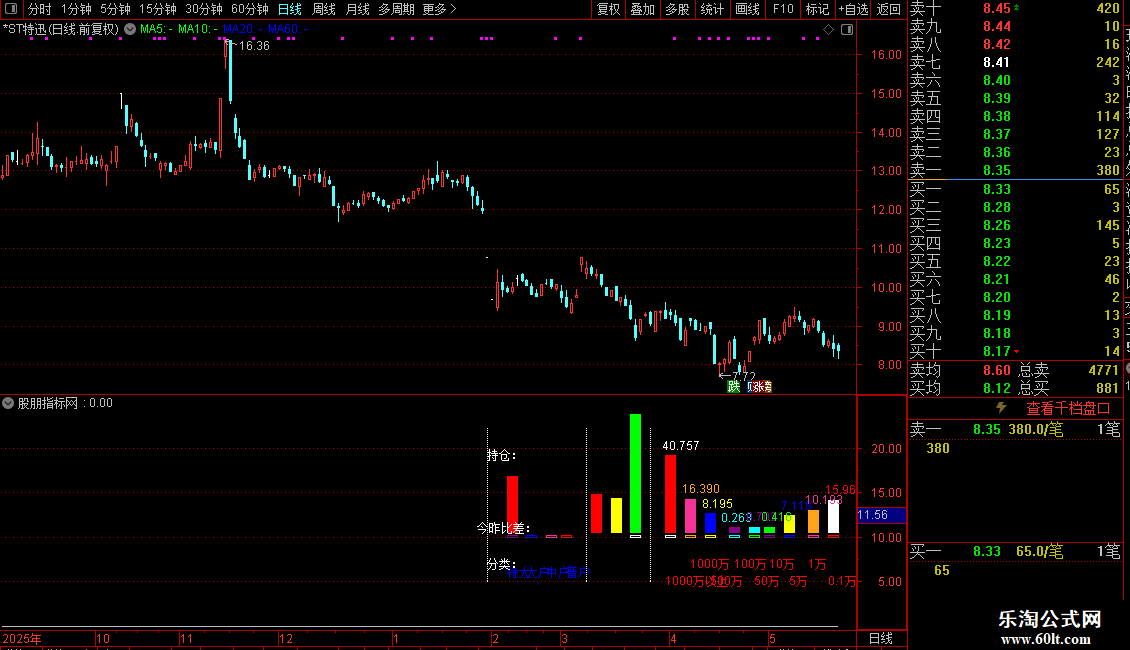Viewport: 1130px width, 650px height.
Task: Select the 买一 price 8.33 row
Action: point(1015,189)
